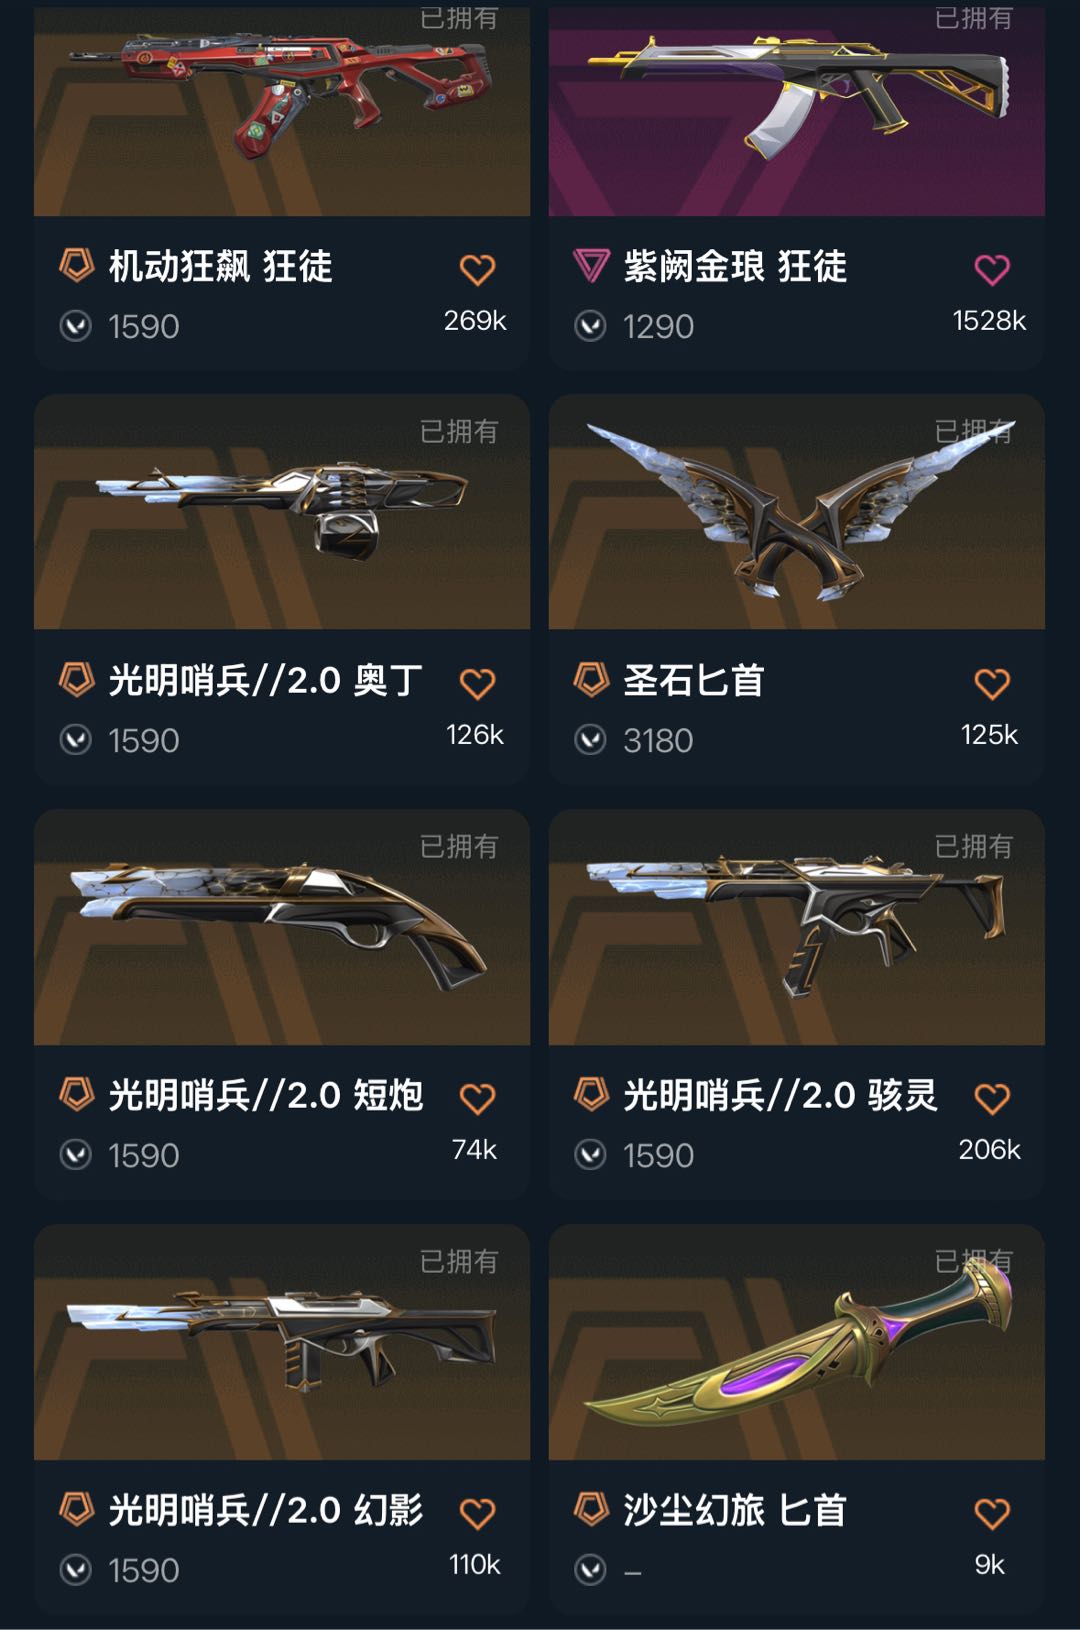This screenshot has height=1630, width=1080.
Task: Open 光明哨兵//2.0 骇灵 title
Action: (x=780, y=1096)
